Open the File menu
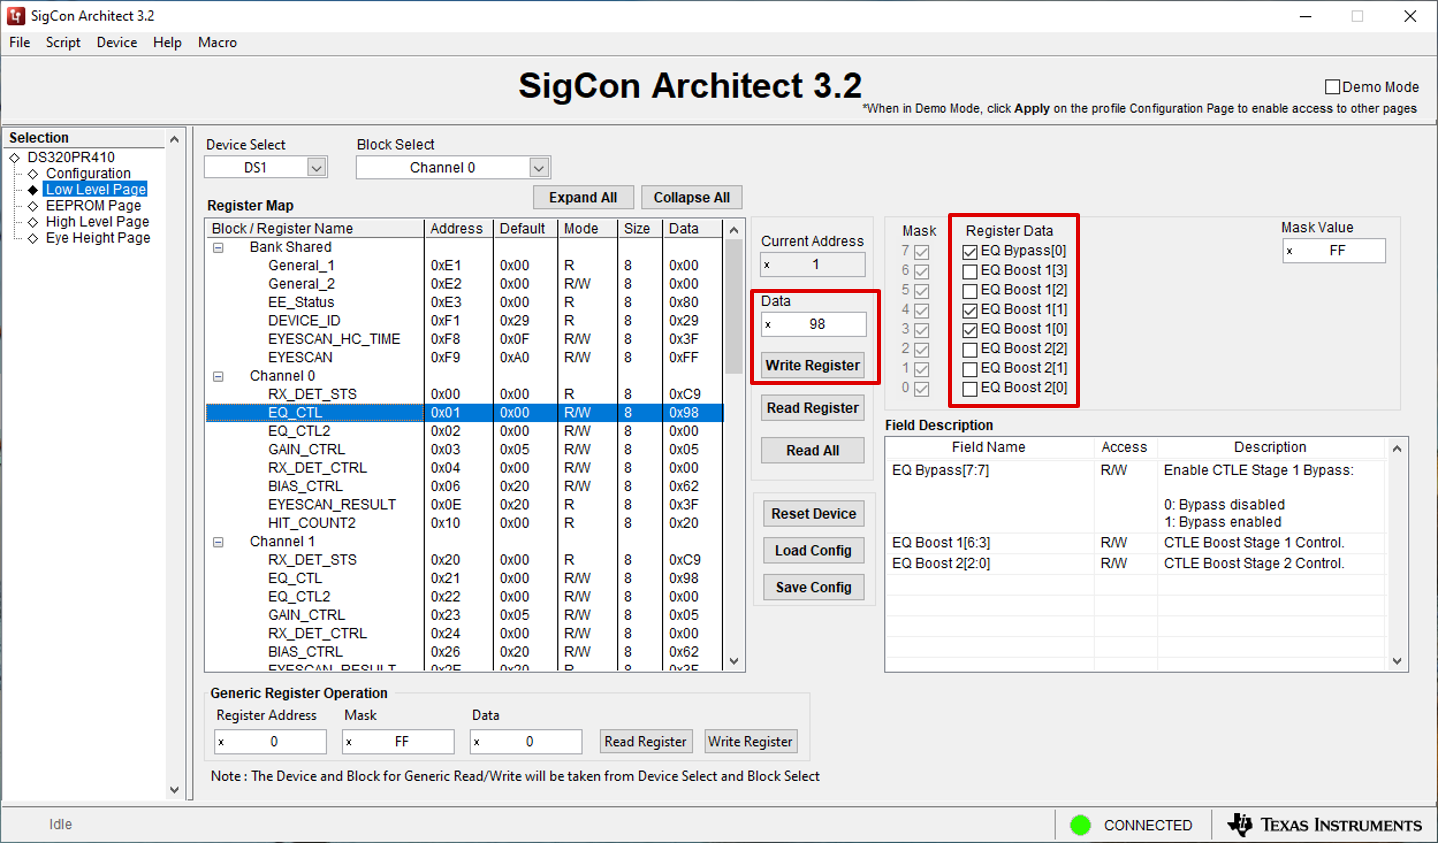 point(20,42)
